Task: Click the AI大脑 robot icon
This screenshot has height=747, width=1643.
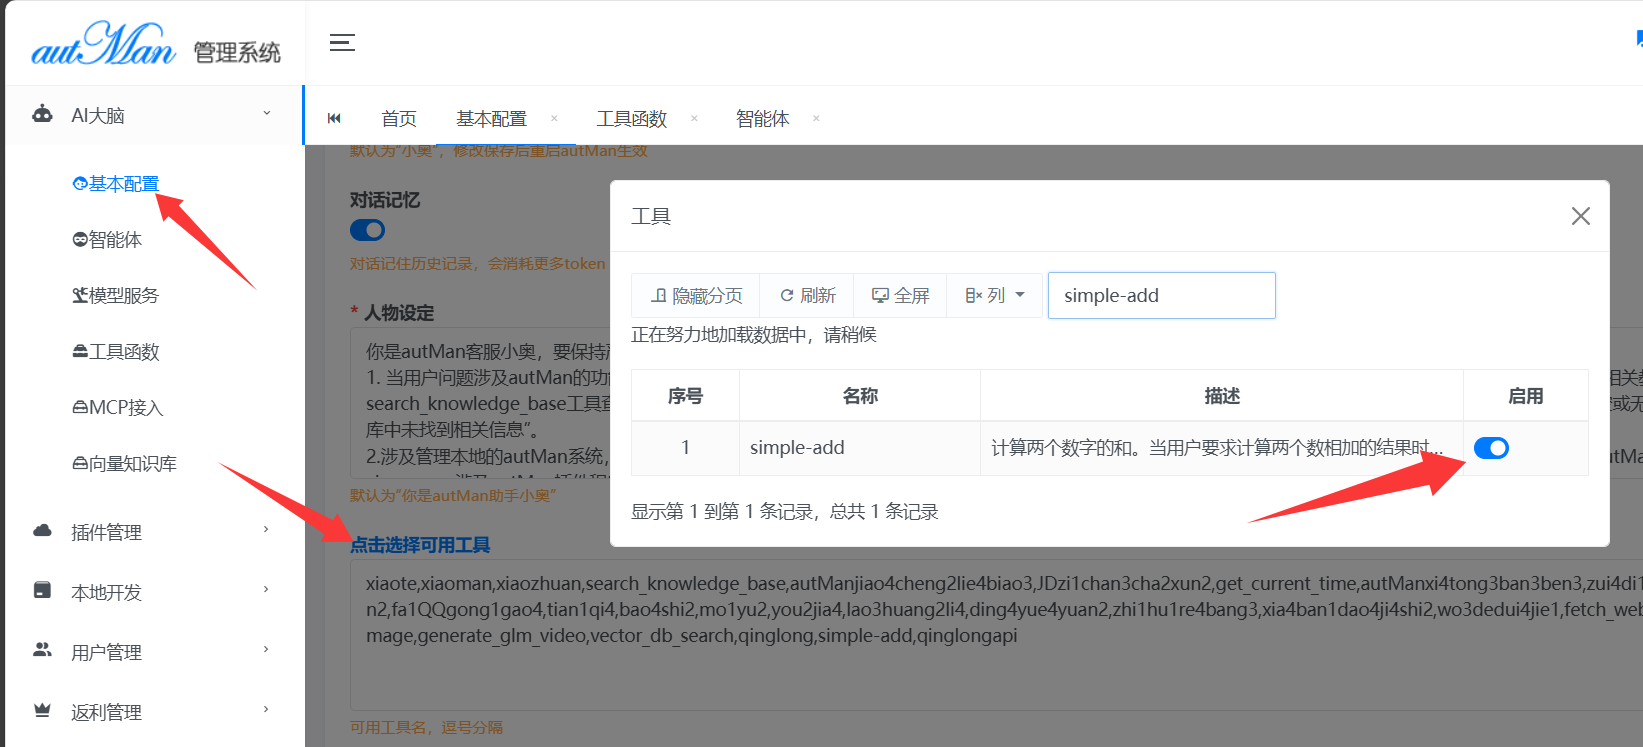Action: coord(42,114)
